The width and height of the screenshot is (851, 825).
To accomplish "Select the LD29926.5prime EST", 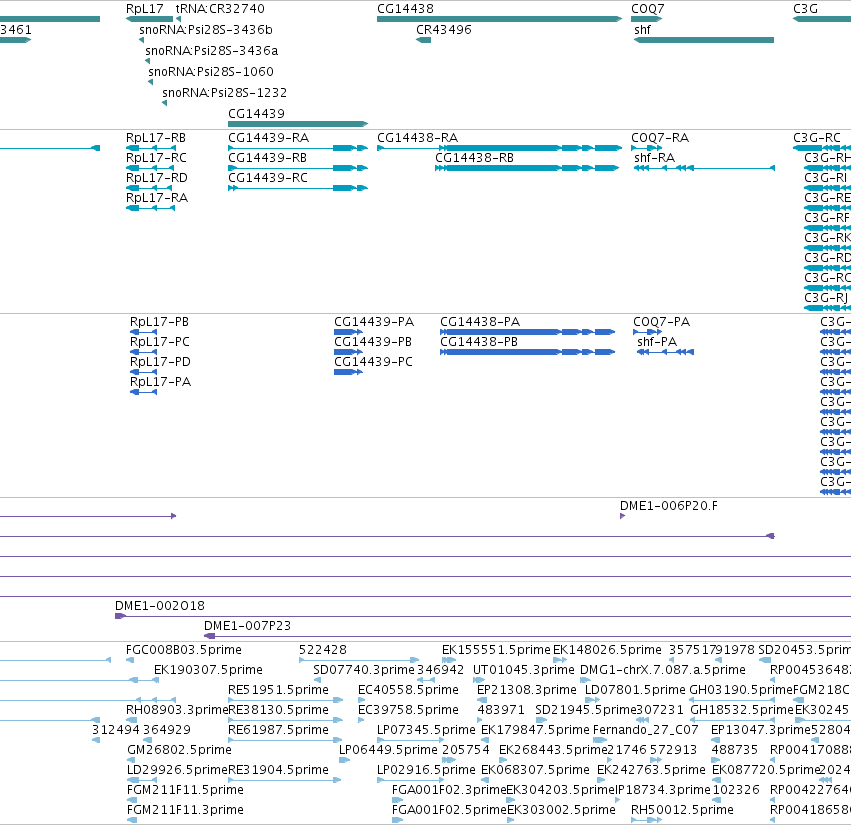I will (x=143, y=780).
